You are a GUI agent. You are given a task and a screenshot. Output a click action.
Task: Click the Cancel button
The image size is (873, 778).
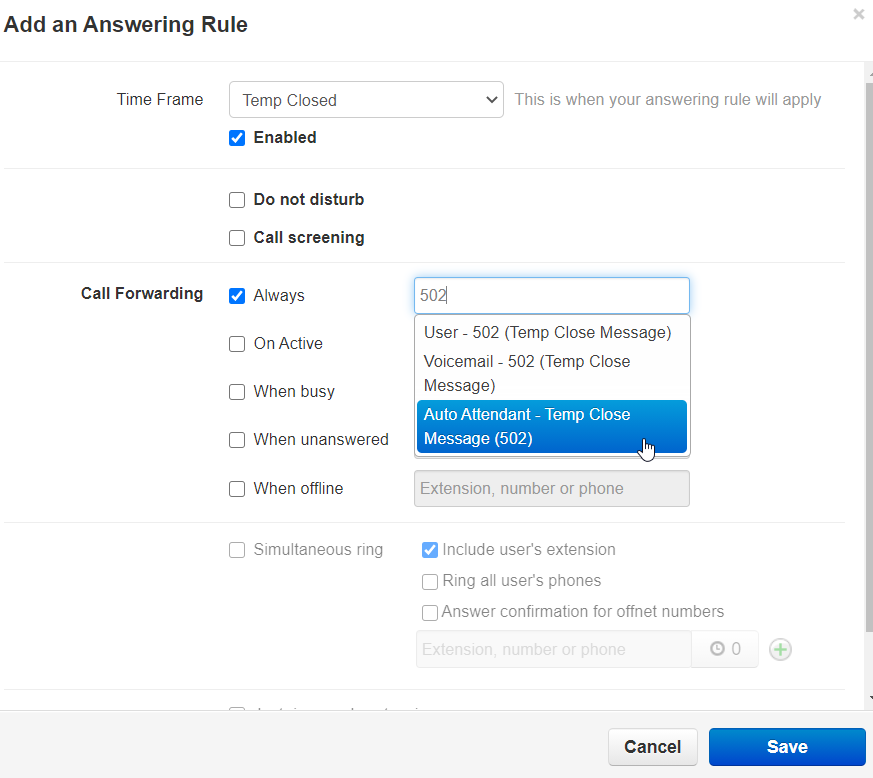[652, 747]
